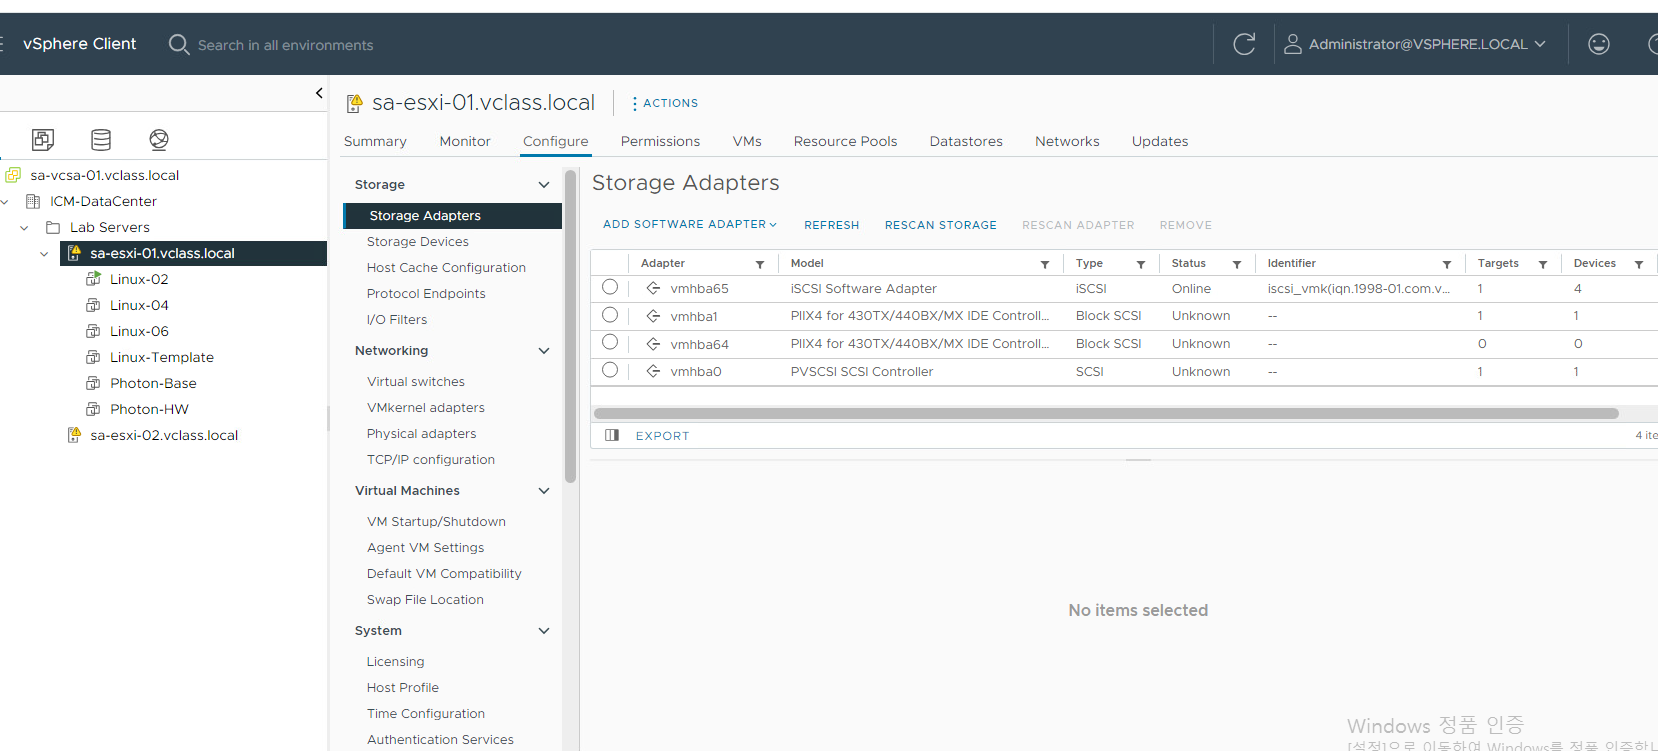Click the vmhba65 adapter icon

653,288
